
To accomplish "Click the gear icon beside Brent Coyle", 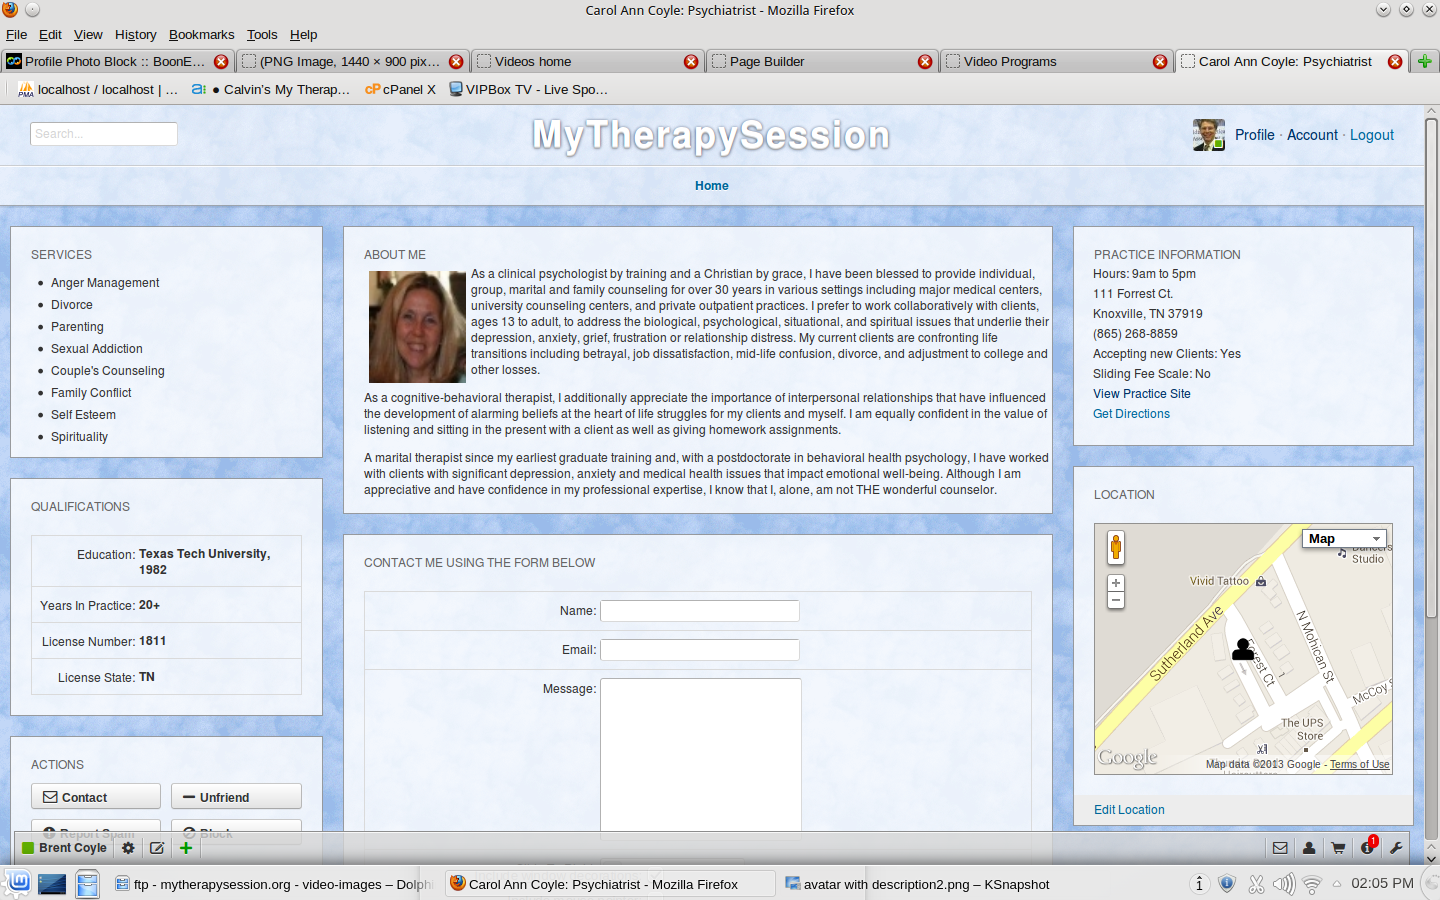I will 128,848.
